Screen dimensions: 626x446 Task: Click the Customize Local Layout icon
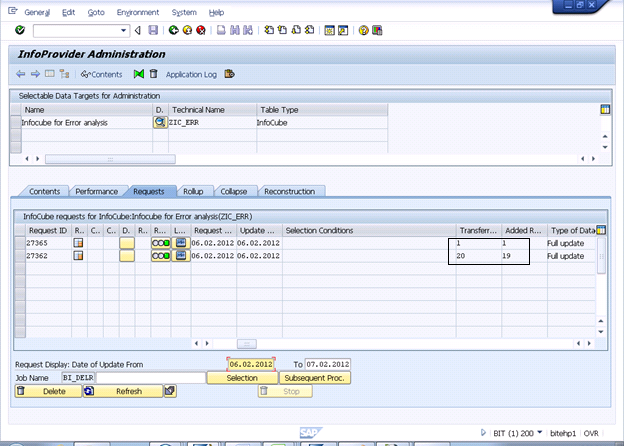click(x=377, y=30)
